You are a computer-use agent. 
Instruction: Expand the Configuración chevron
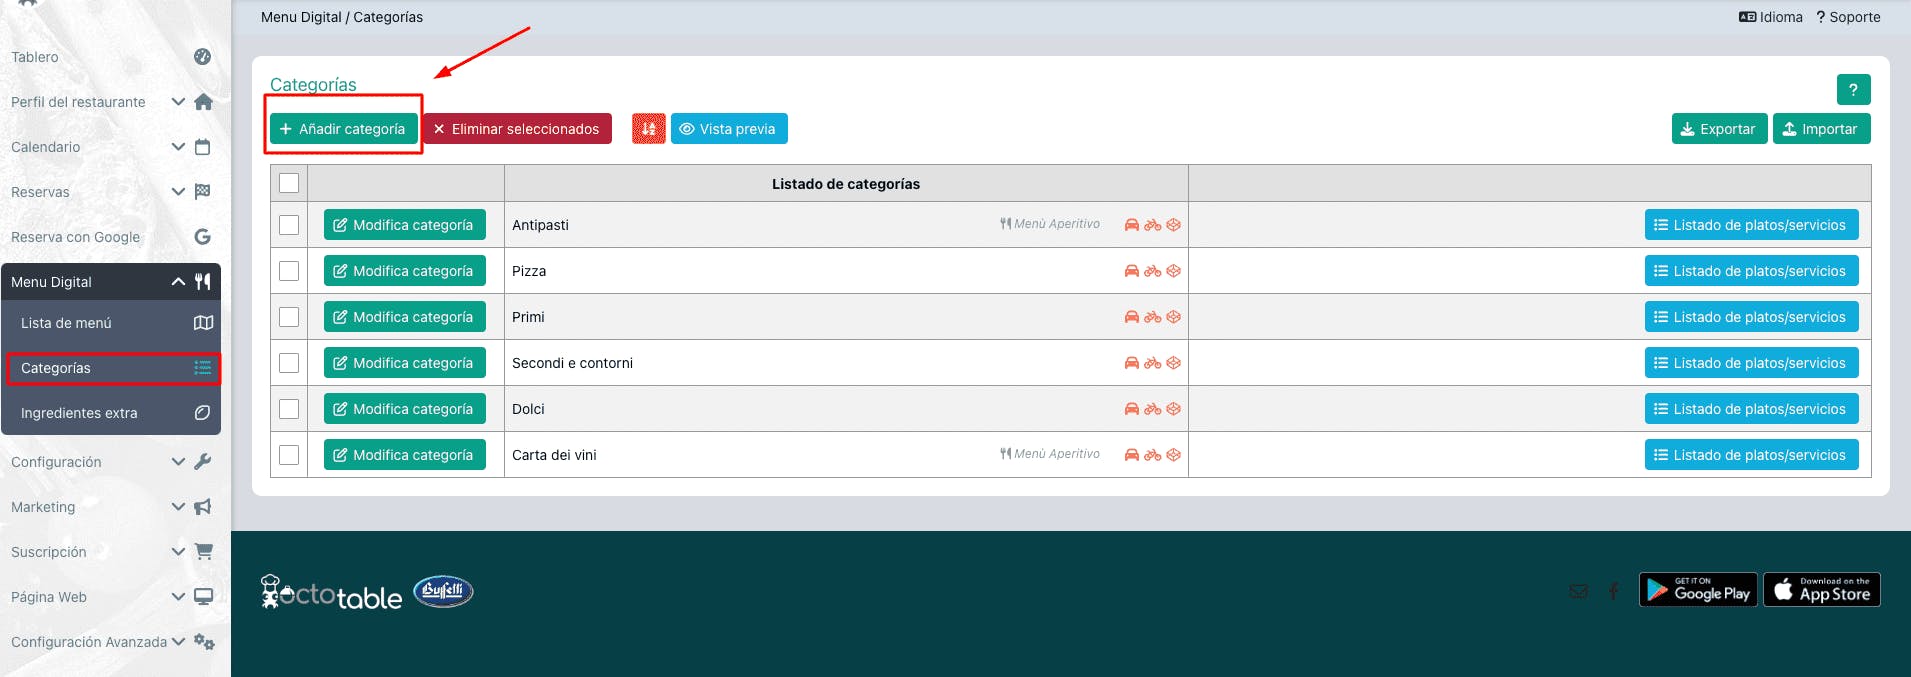(178, 462)
